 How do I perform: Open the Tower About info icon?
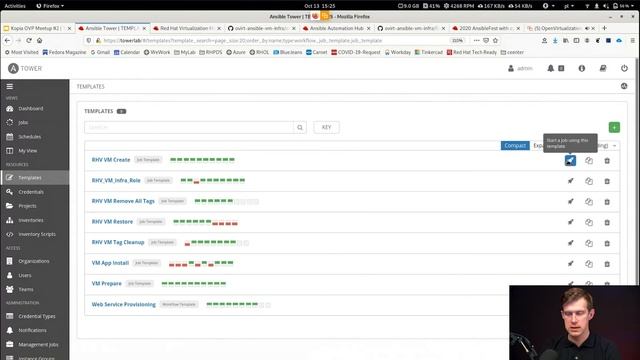pyautogui.click(x=582, y=68)
